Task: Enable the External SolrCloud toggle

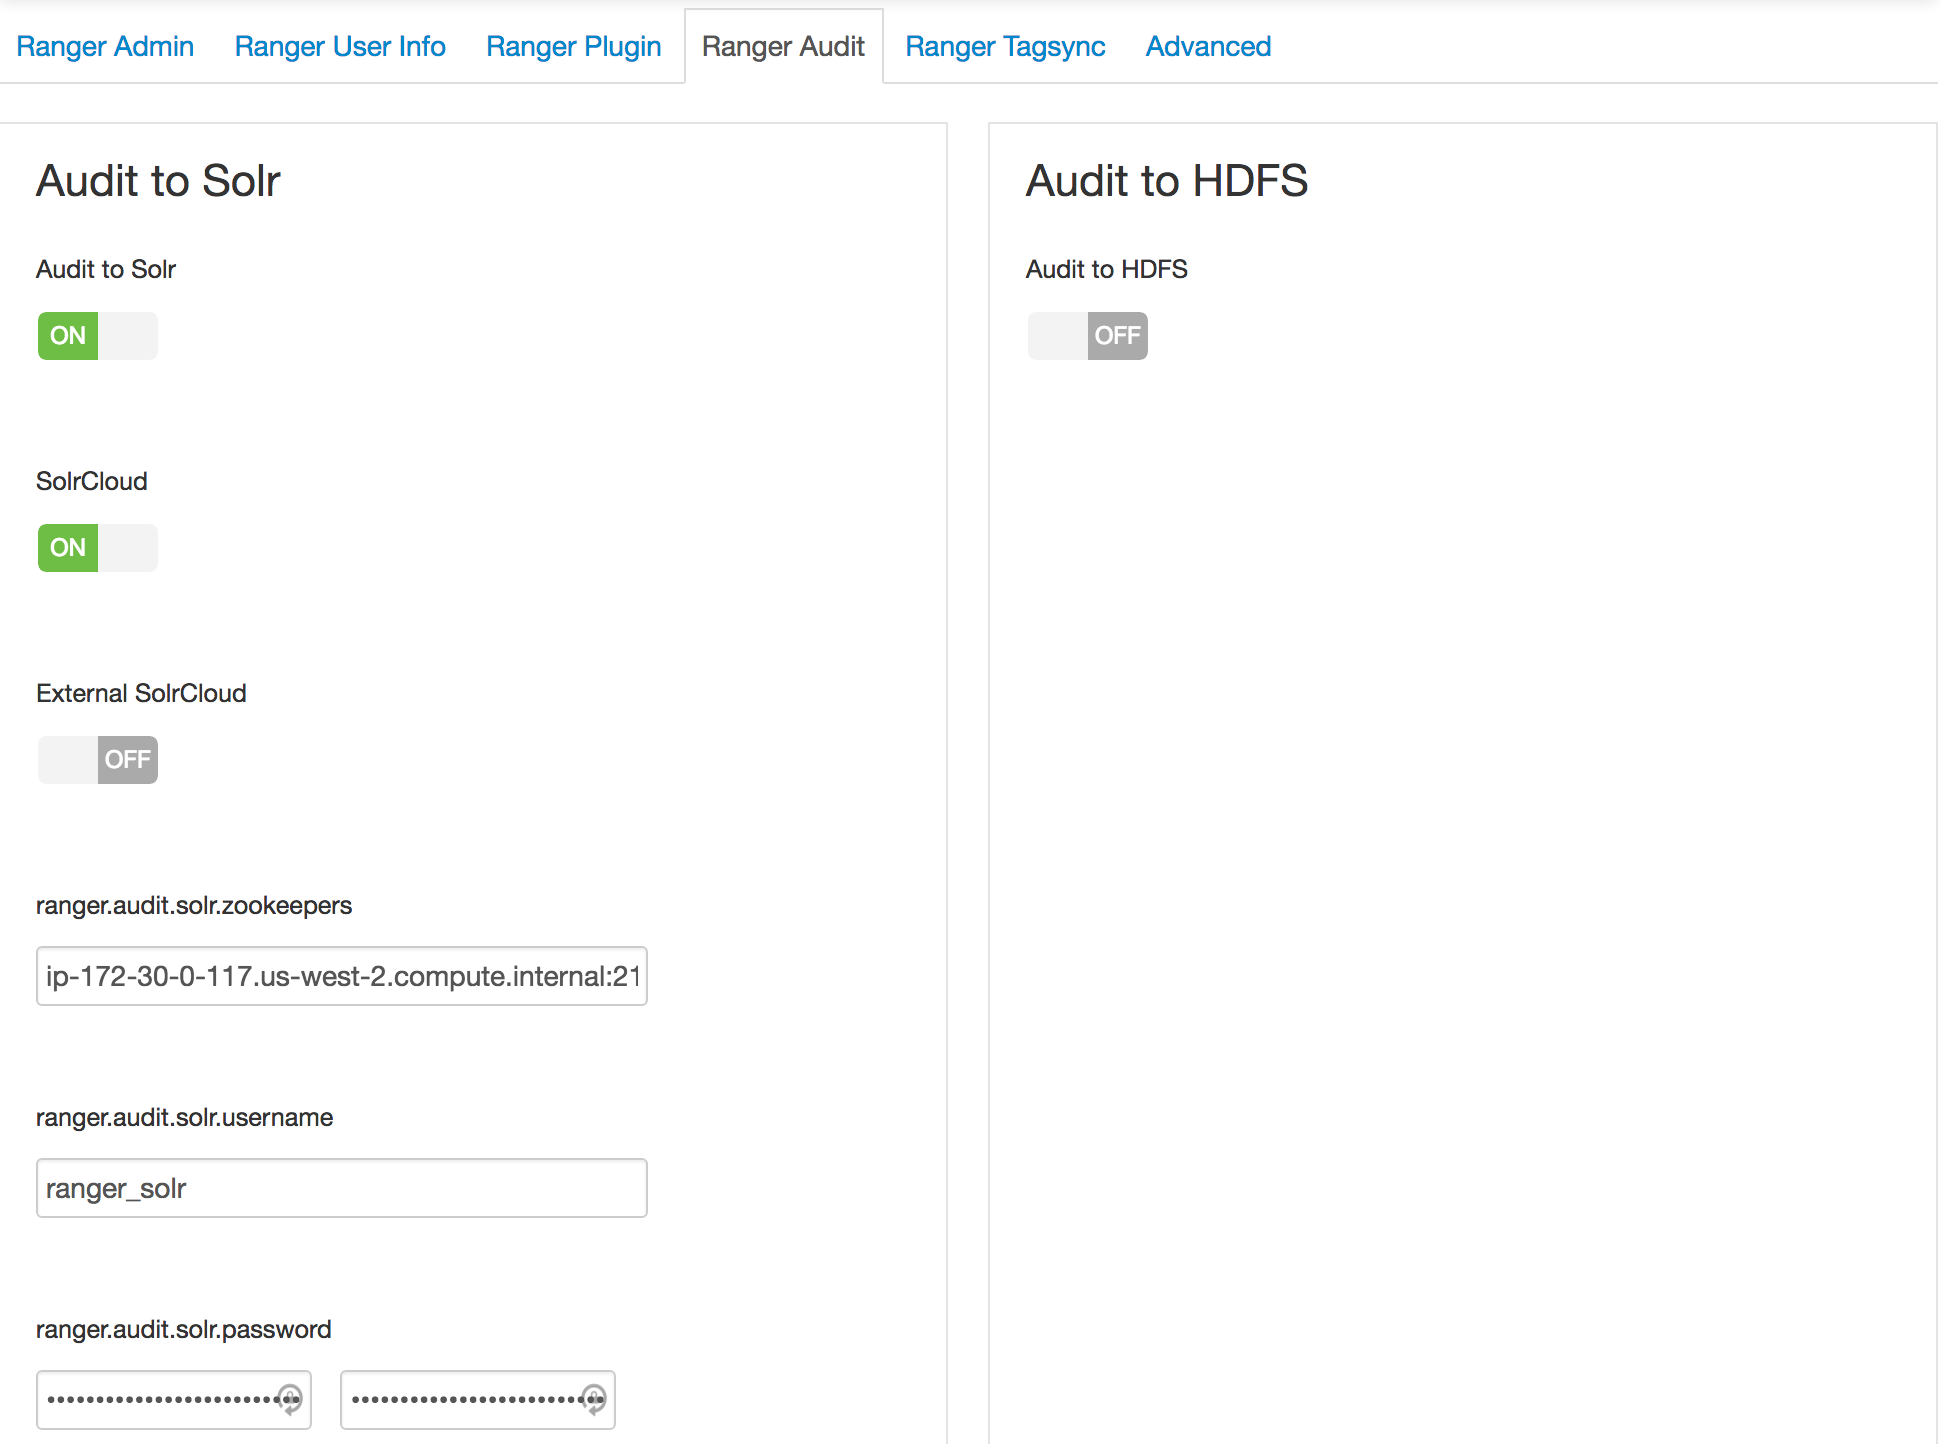Action: pyautogui.click(x=97, y=760)
